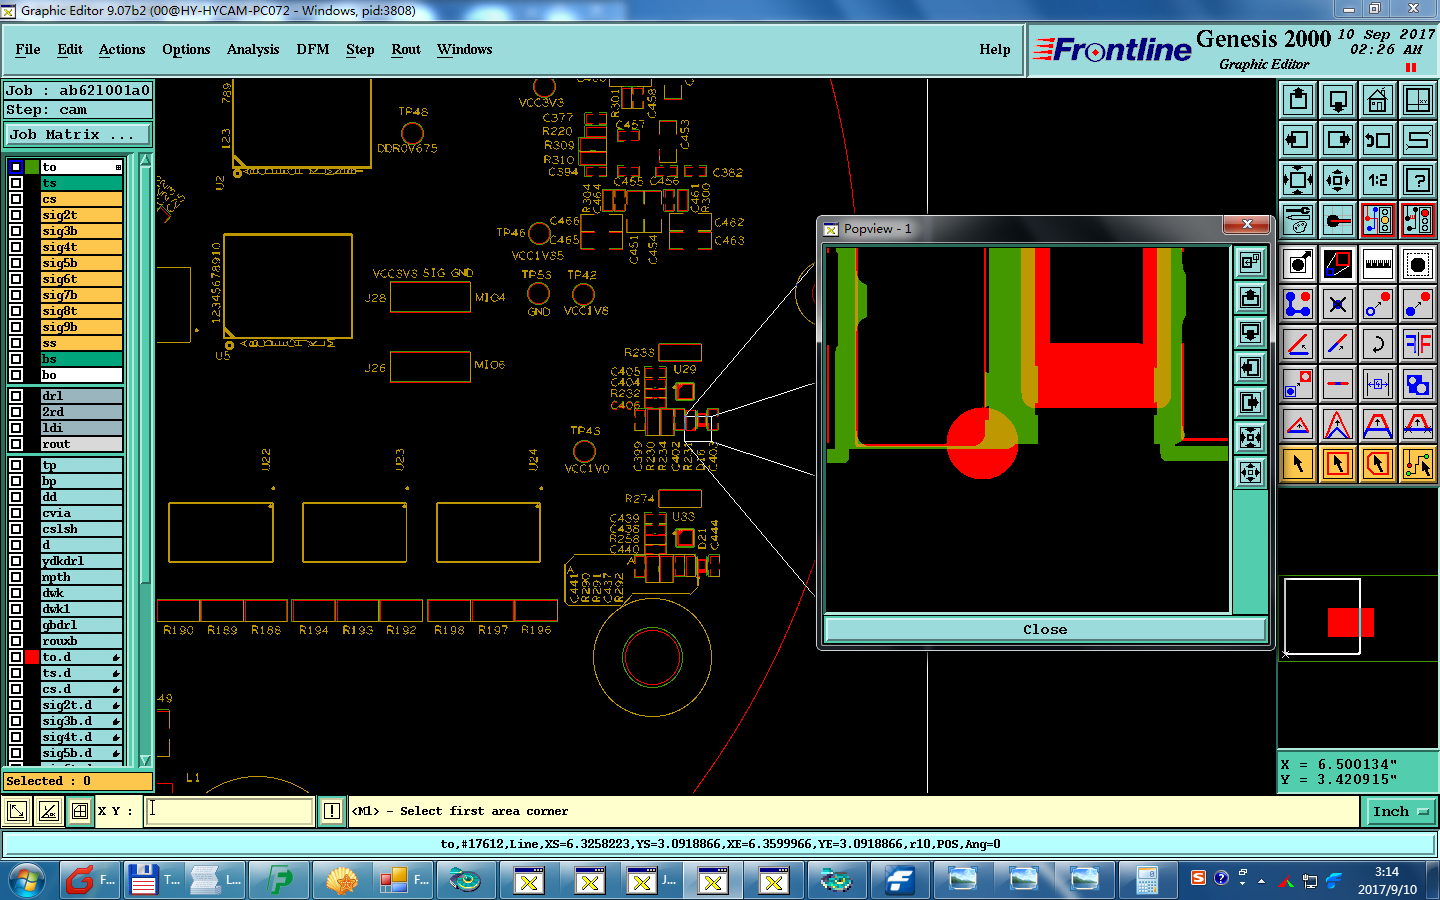Click the pan right view icon

pos(1338,140)
